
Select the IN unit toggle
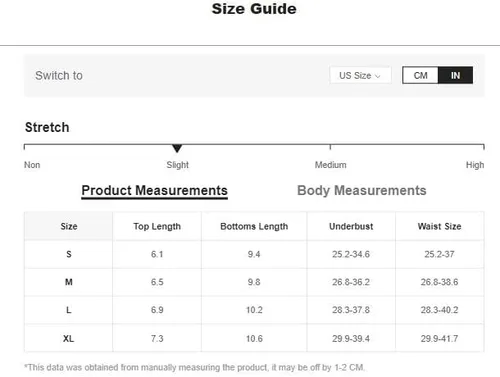coord(455,75)
